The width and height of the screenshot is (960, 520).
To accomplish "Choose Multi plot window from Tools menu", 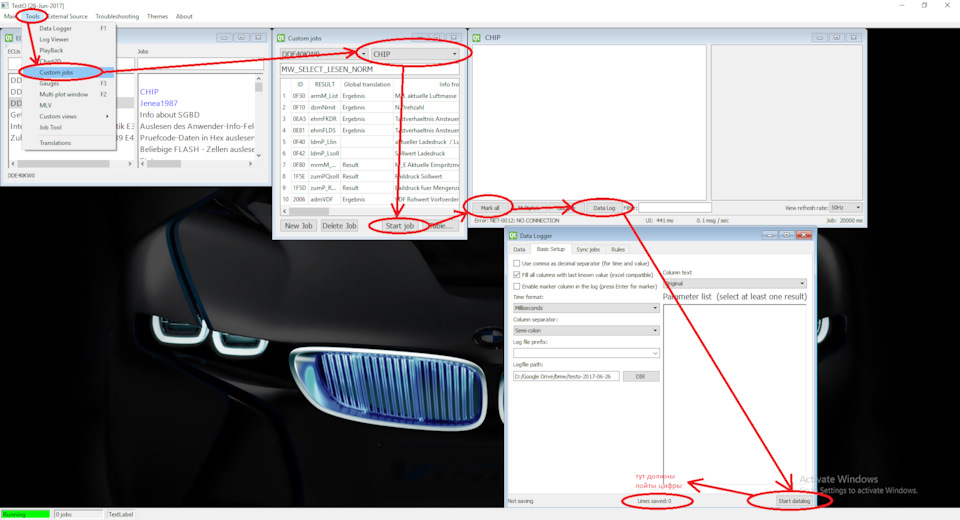I will coord(69,94).
